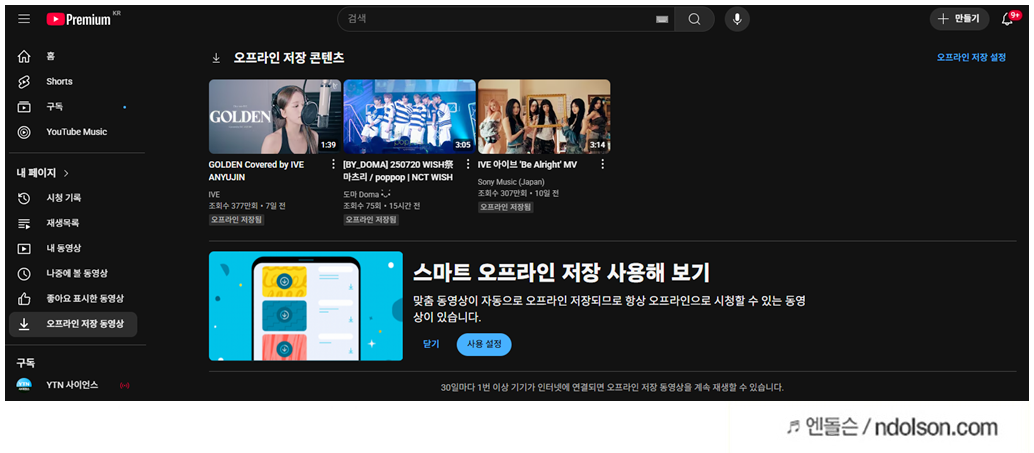Click the YouTube Music circle icon

[x=24, y=133]
